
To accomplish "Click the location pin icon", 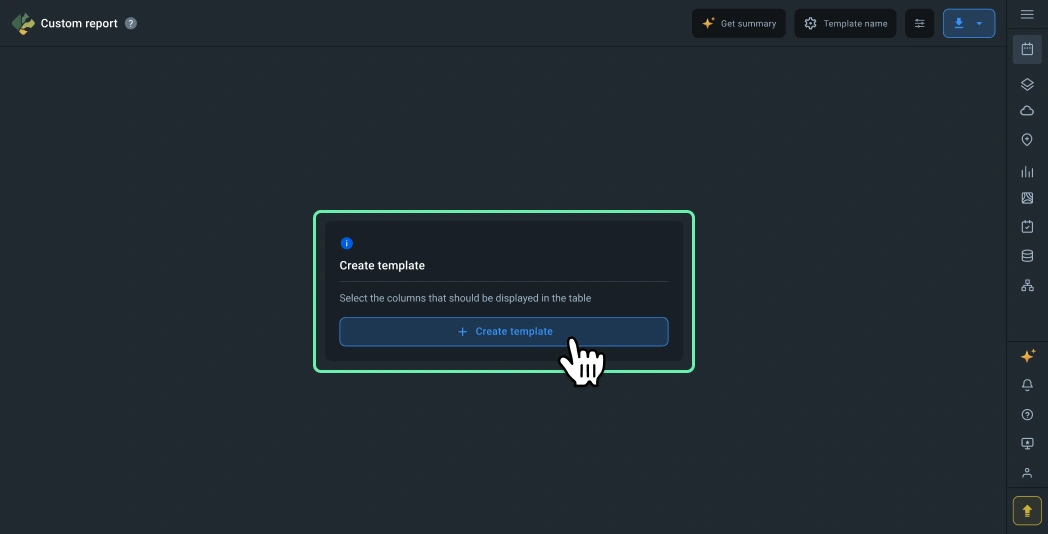I will click(x=1027, y=140).
